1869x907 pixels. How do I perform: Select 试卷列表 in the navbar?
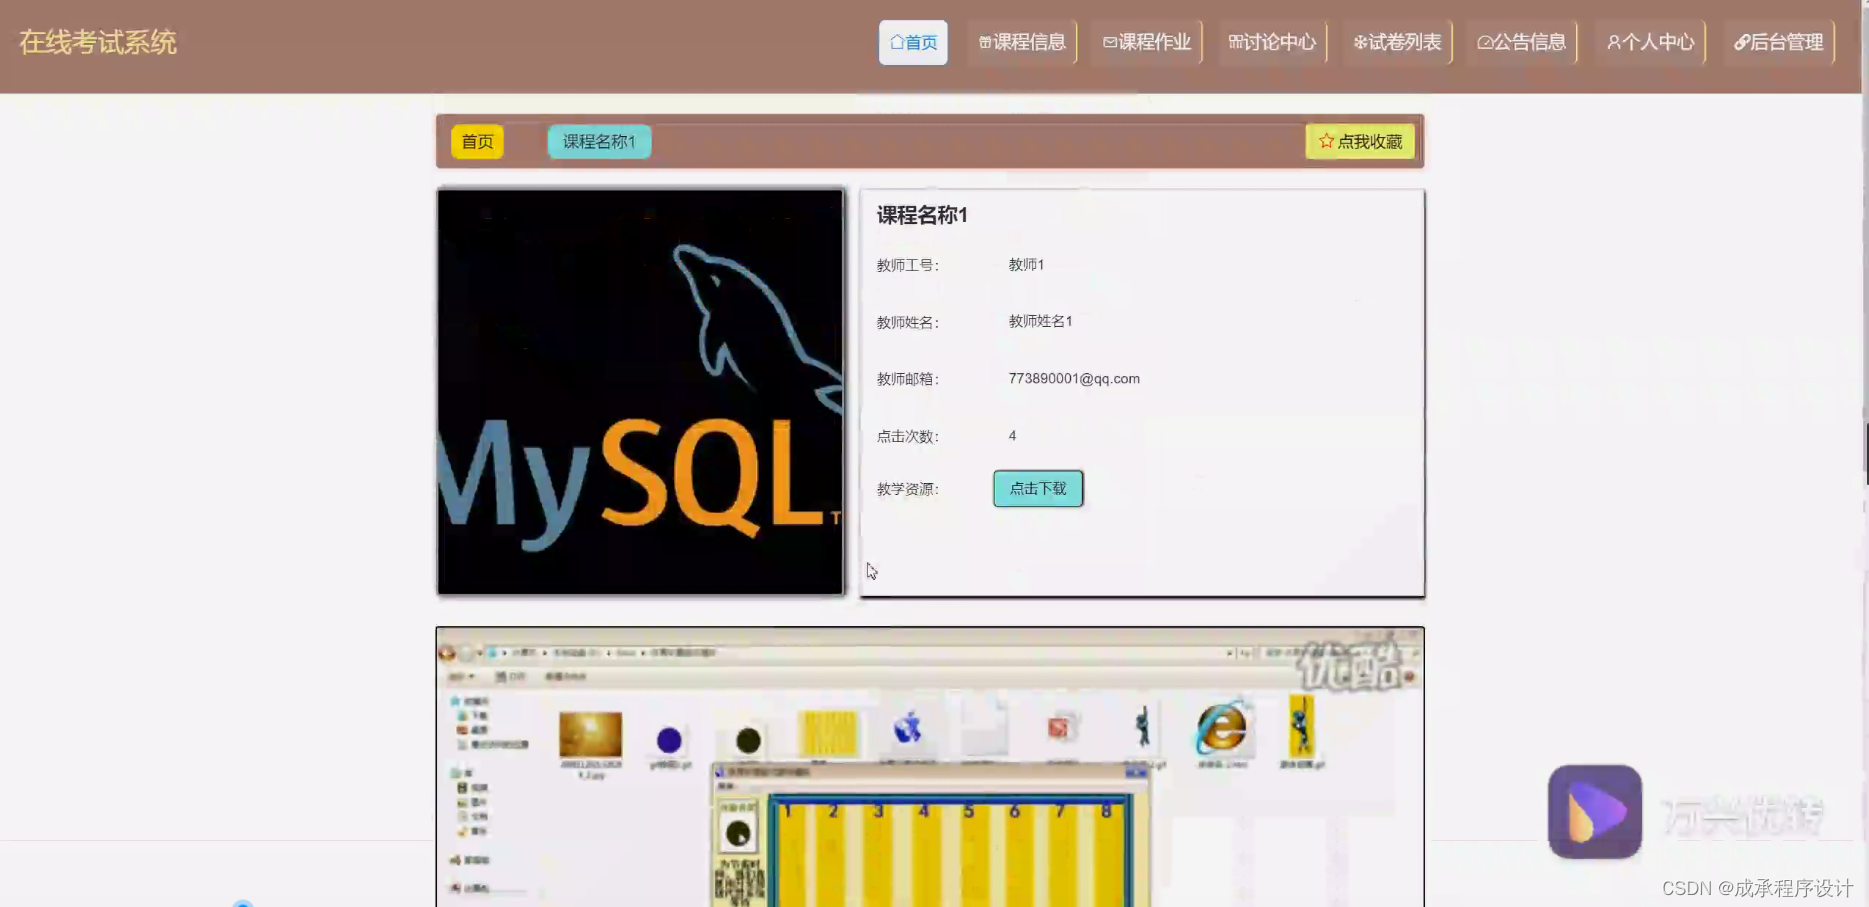tap(1397, 42)
